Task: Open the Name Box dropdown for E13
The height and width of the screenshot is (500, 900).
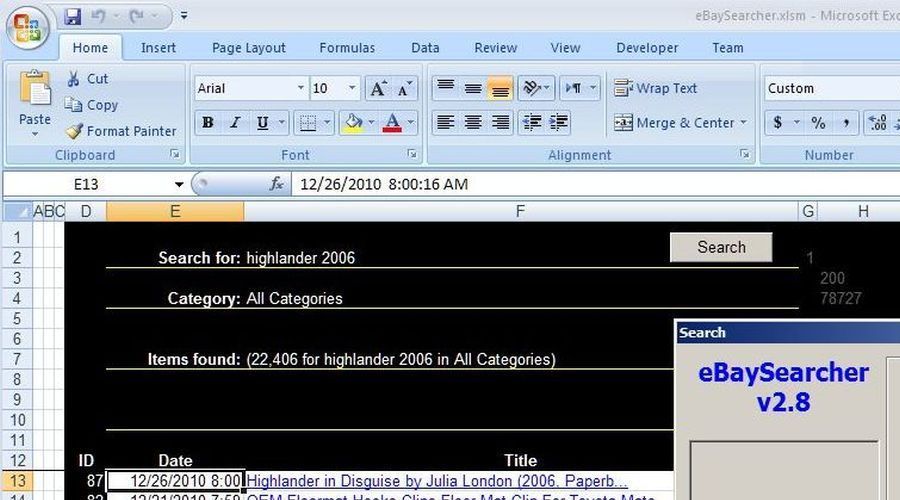Action: point(180,185)
